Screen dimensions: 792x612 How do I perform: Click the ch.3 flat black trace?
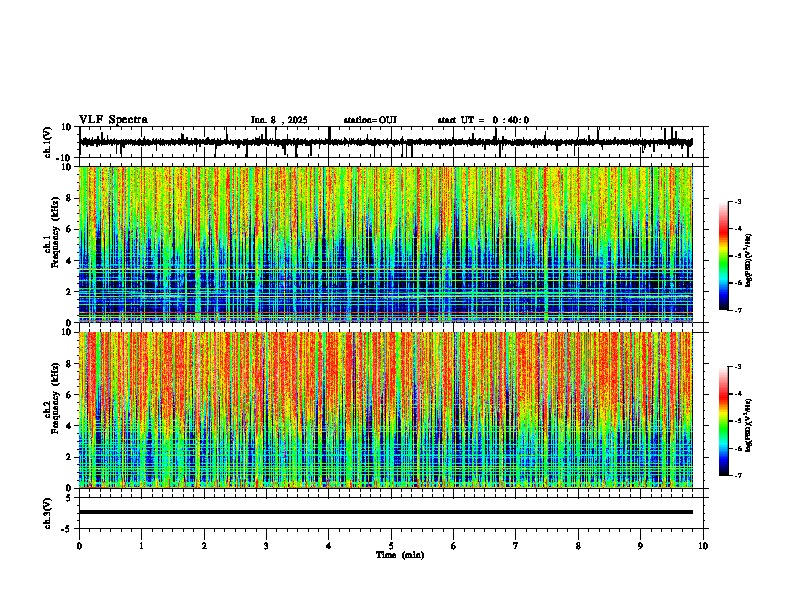(386, 512)
